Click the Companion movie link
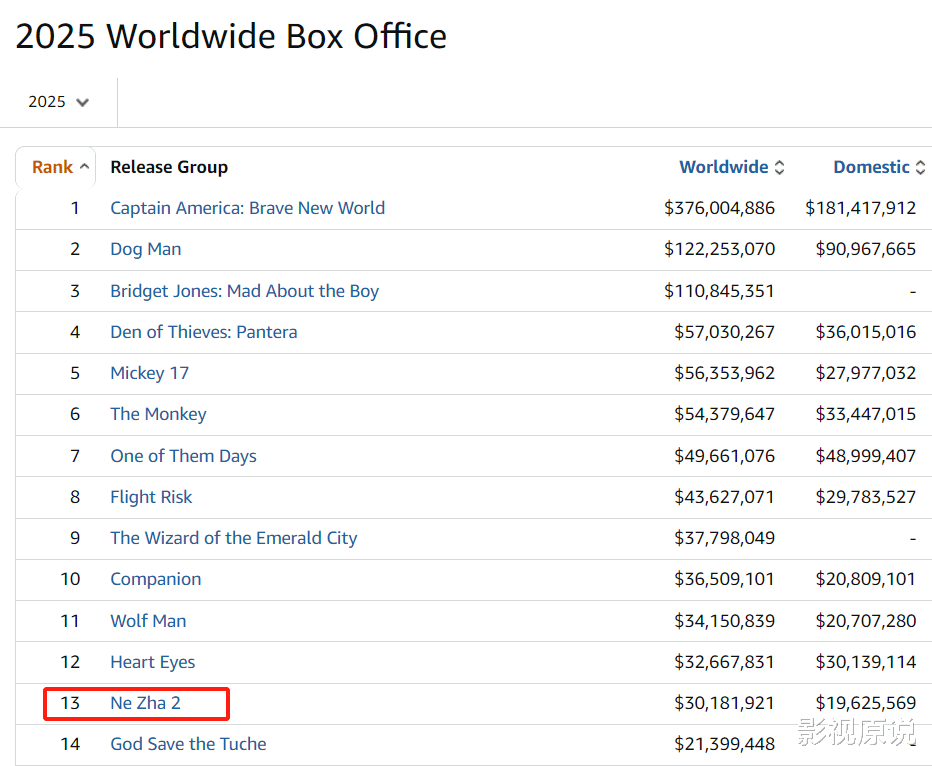The width and height of the screenshot is (932, 766). point(155,579)
